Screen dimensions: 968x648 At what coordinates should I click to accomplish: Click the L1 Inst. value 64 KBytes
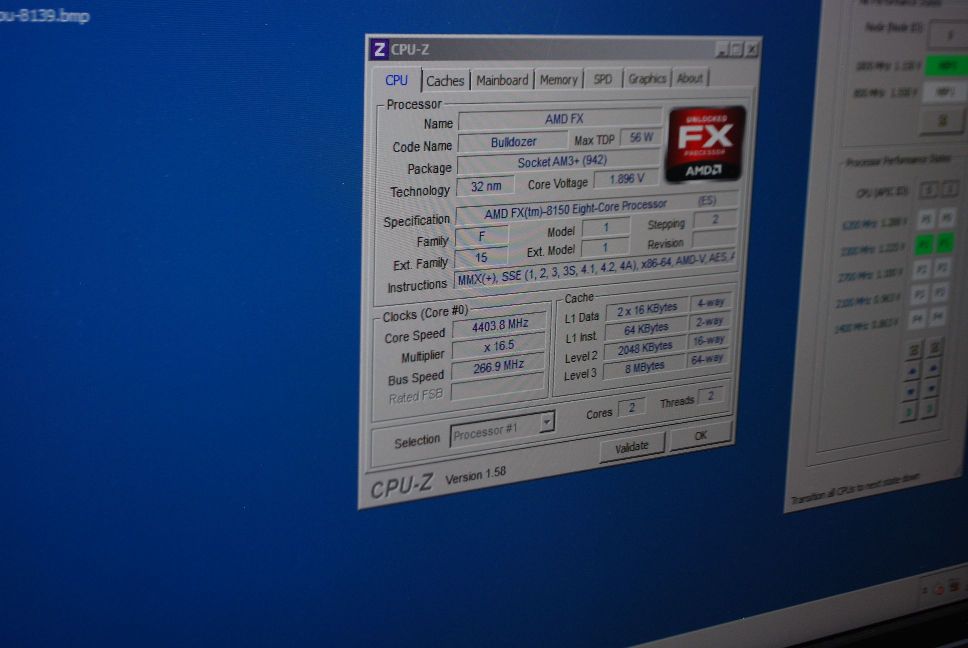[x=646, y=328]
